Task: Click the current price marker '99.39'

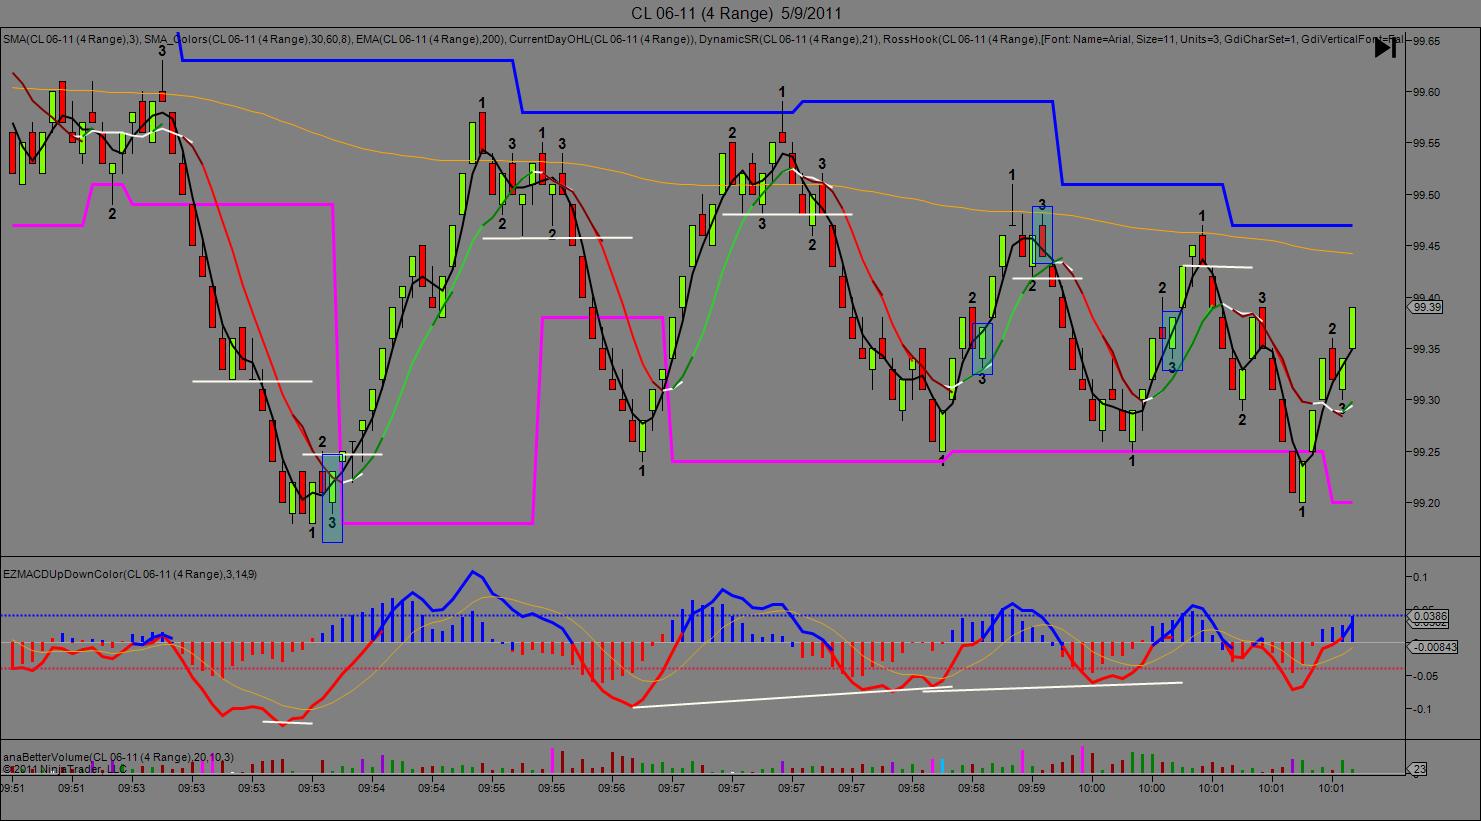Action: coord(1427,308)
